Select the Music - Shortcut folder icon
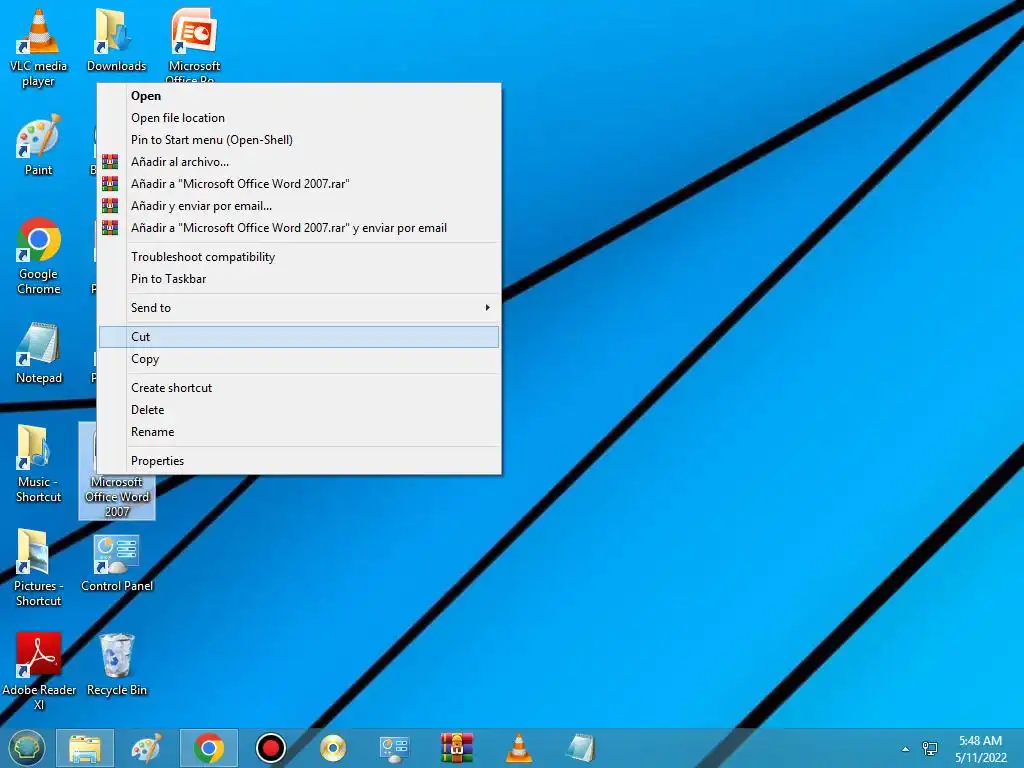The width and height of the screenshot is (1024, 768). coord(39,464)
